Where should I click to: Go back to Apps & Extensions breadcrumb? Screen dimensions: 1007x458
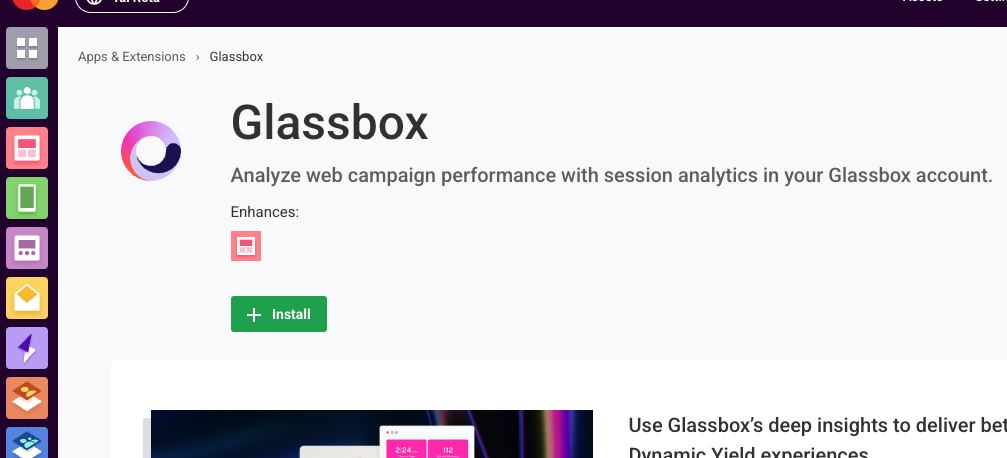click(132, 57)
